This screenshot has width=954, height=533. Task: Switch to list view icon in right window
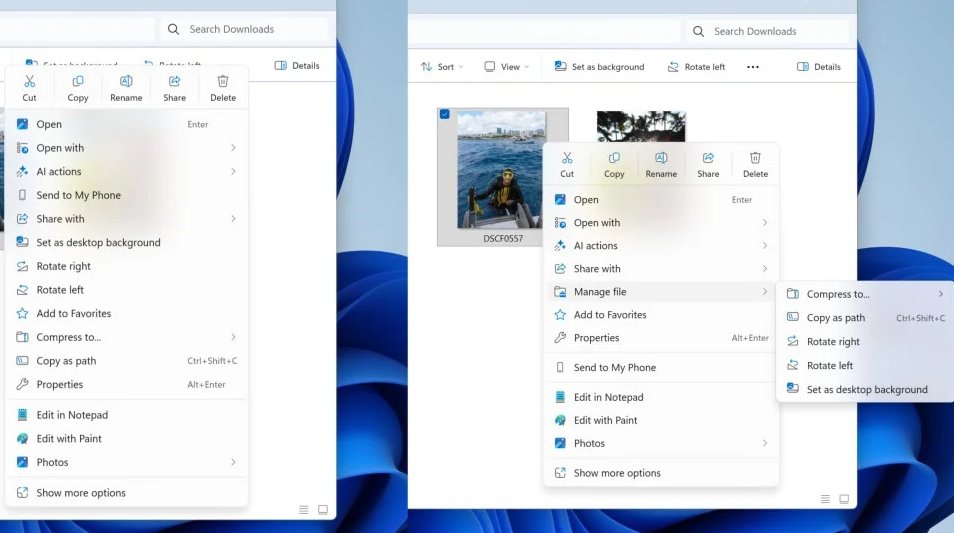[x=825, y=499]
